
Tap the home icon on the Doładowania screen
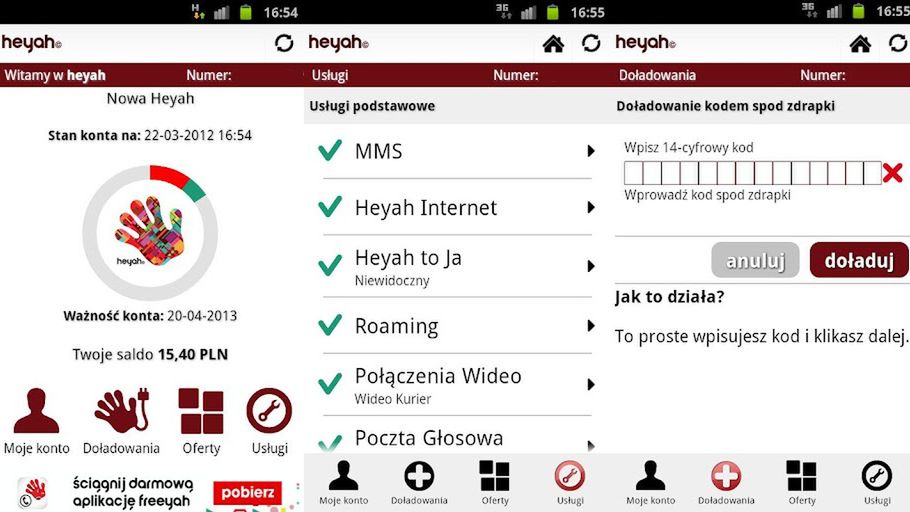pos(860,44)
